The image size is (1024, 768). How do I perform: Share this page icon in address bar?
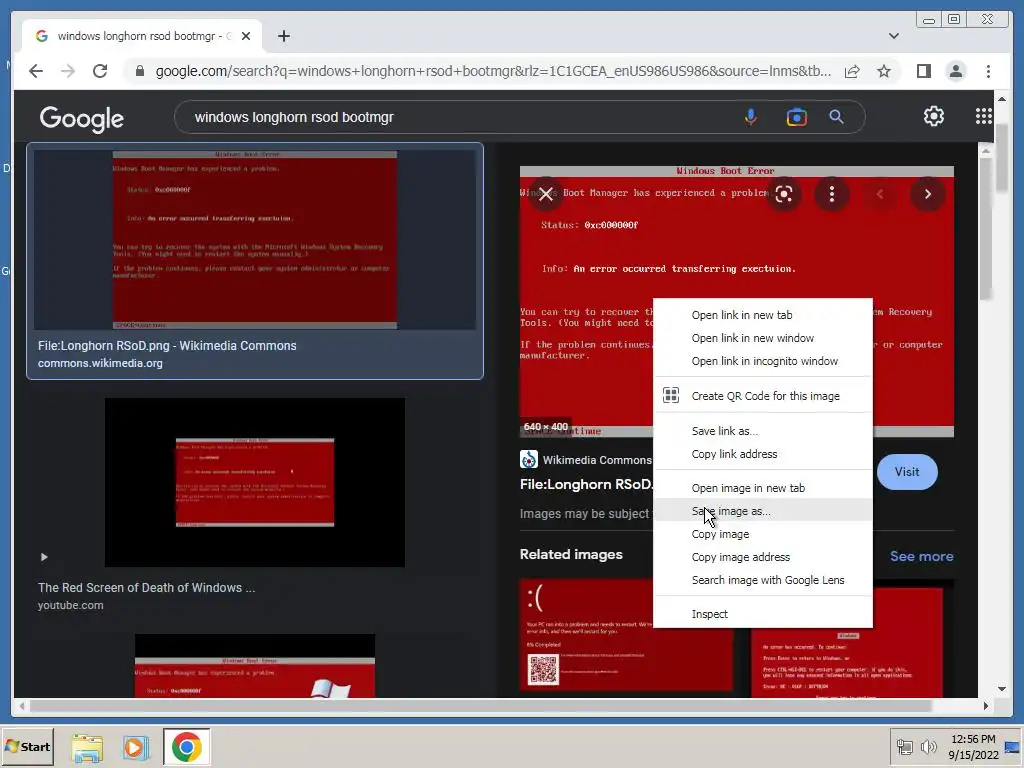pos(852,71)
